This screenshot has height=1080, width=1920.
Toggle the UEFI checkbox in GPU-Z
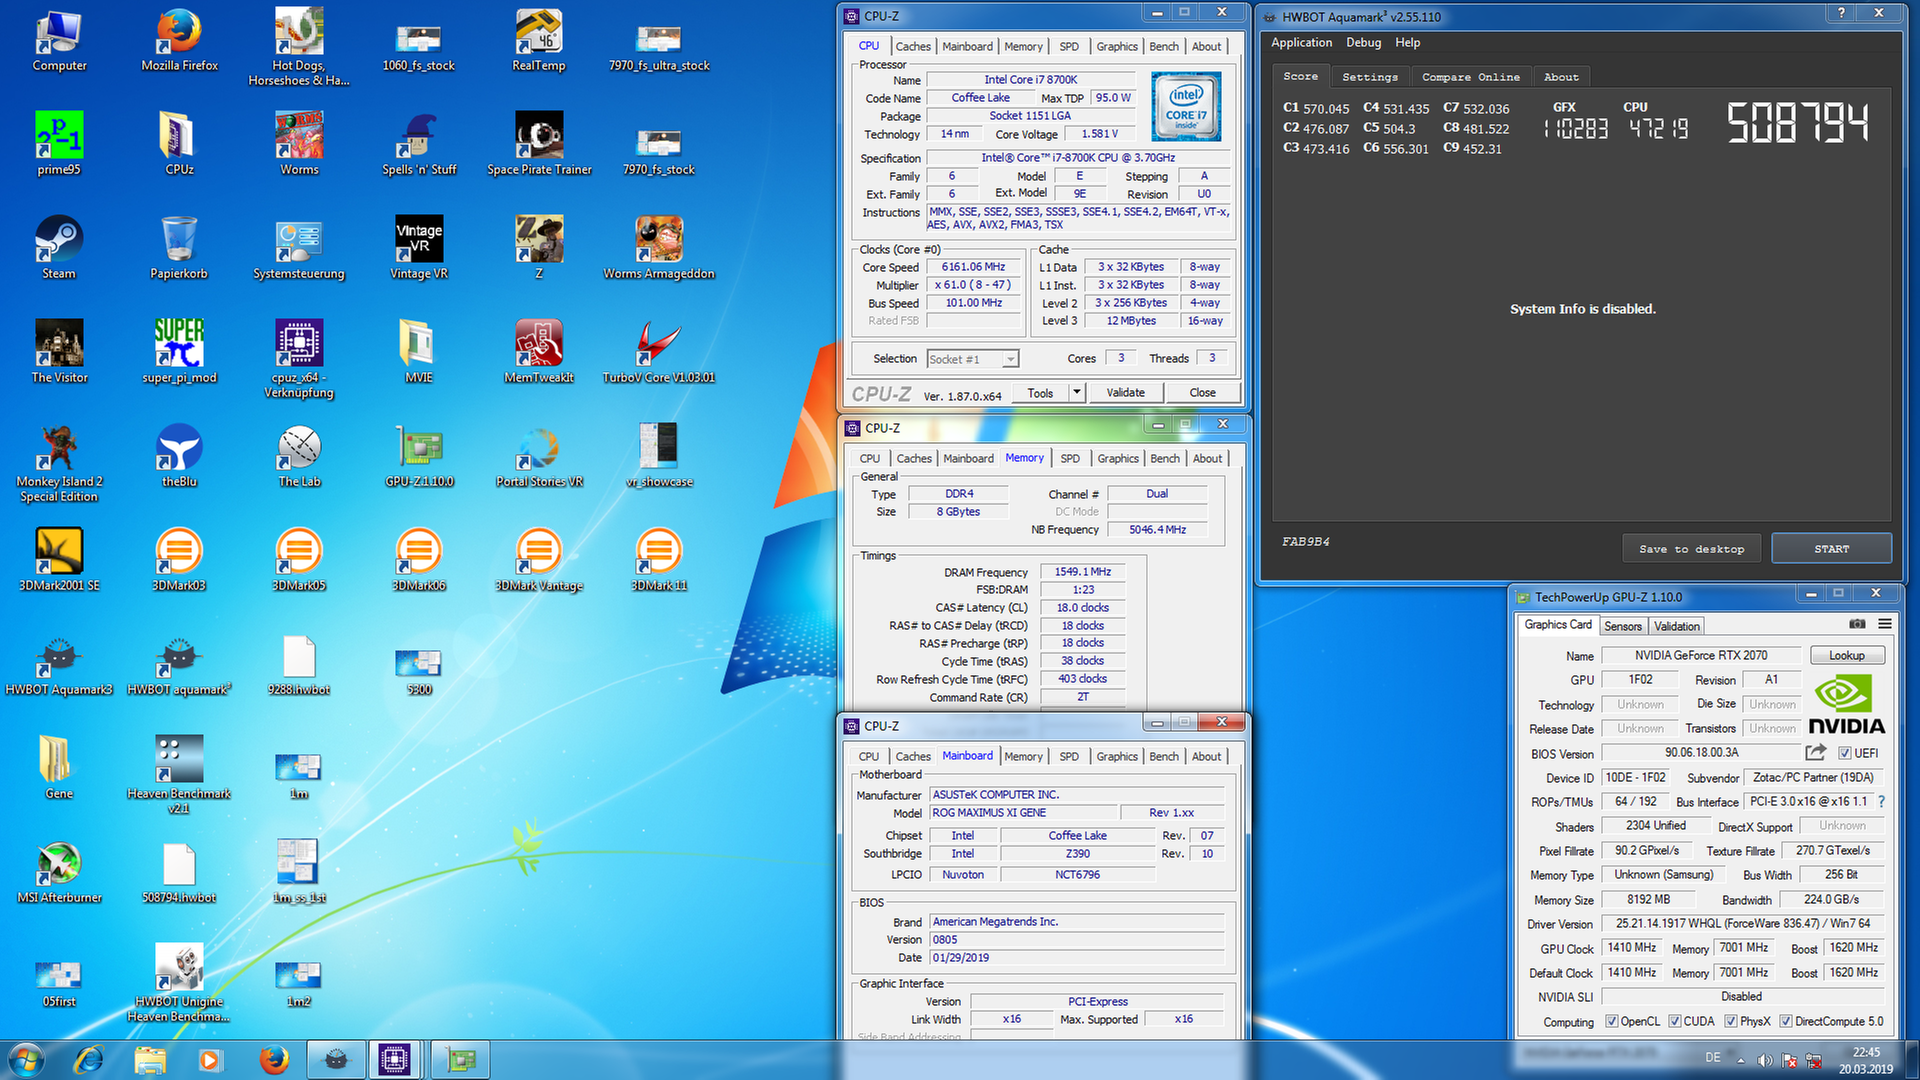pos(1845,753)
